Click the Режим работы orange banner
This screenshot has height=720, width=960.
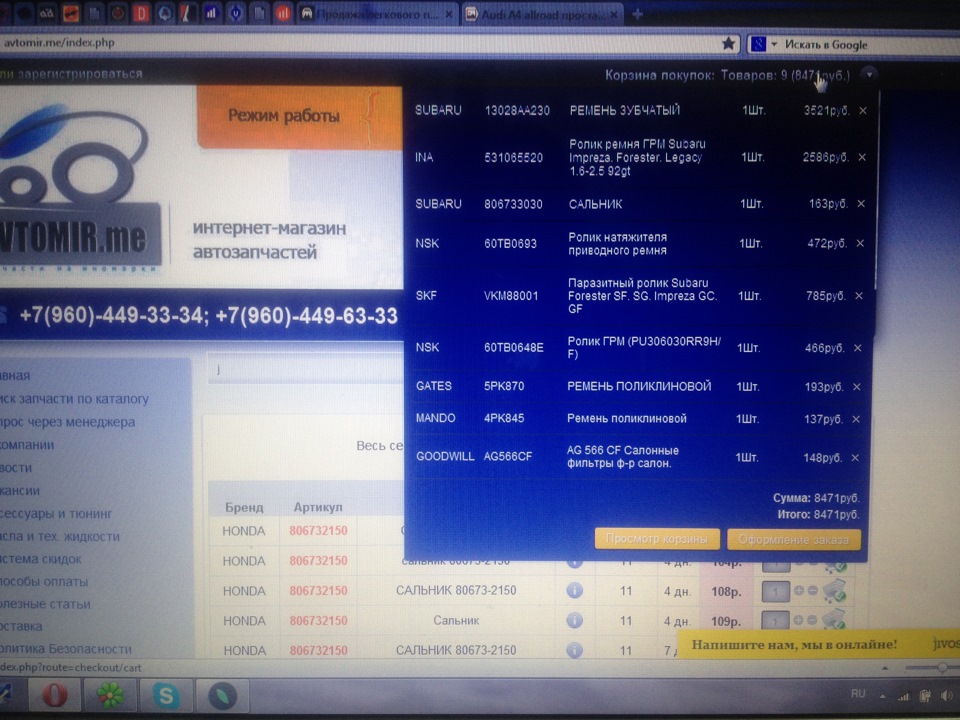click(x=299, y=116)
